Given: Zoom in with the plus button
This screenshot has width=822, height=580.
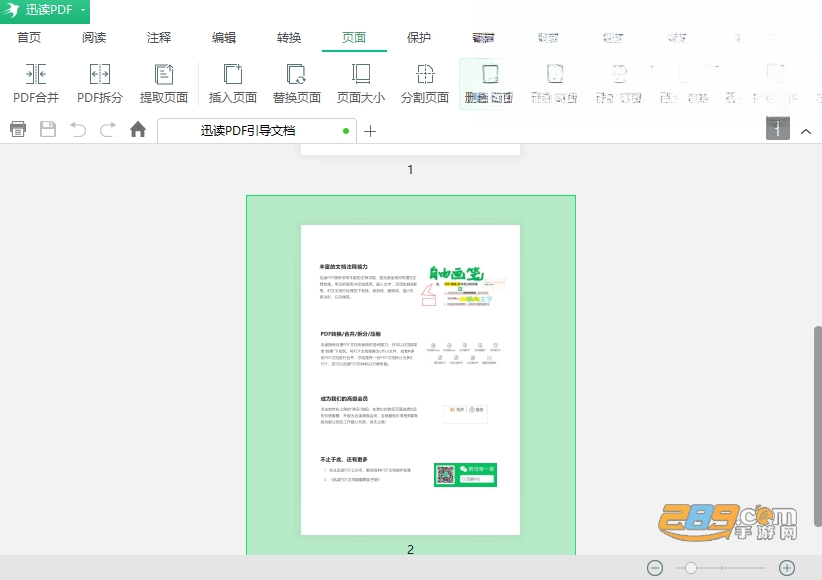Looking at the screenshot, I should (787, 567).
